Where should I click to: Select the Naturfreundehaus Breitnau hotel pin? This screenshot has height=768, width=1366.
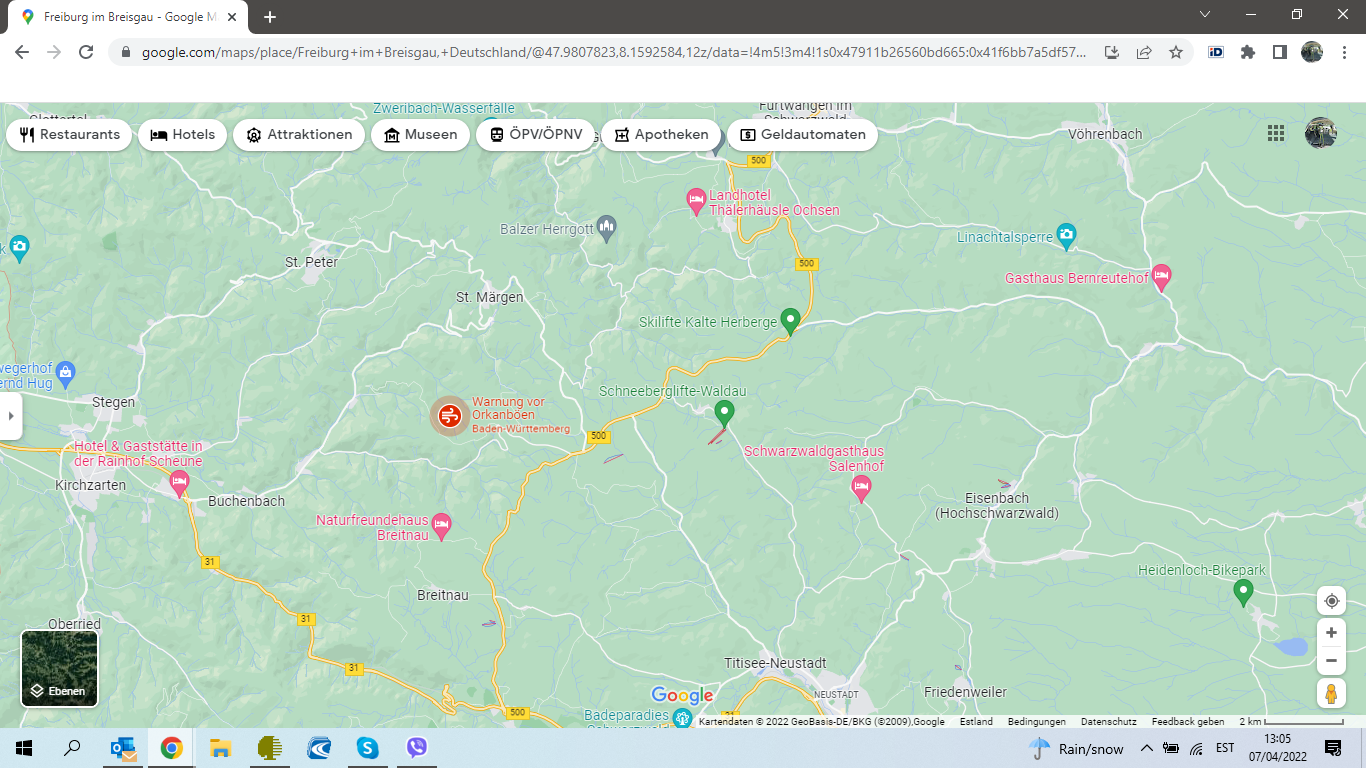point(441,523)
